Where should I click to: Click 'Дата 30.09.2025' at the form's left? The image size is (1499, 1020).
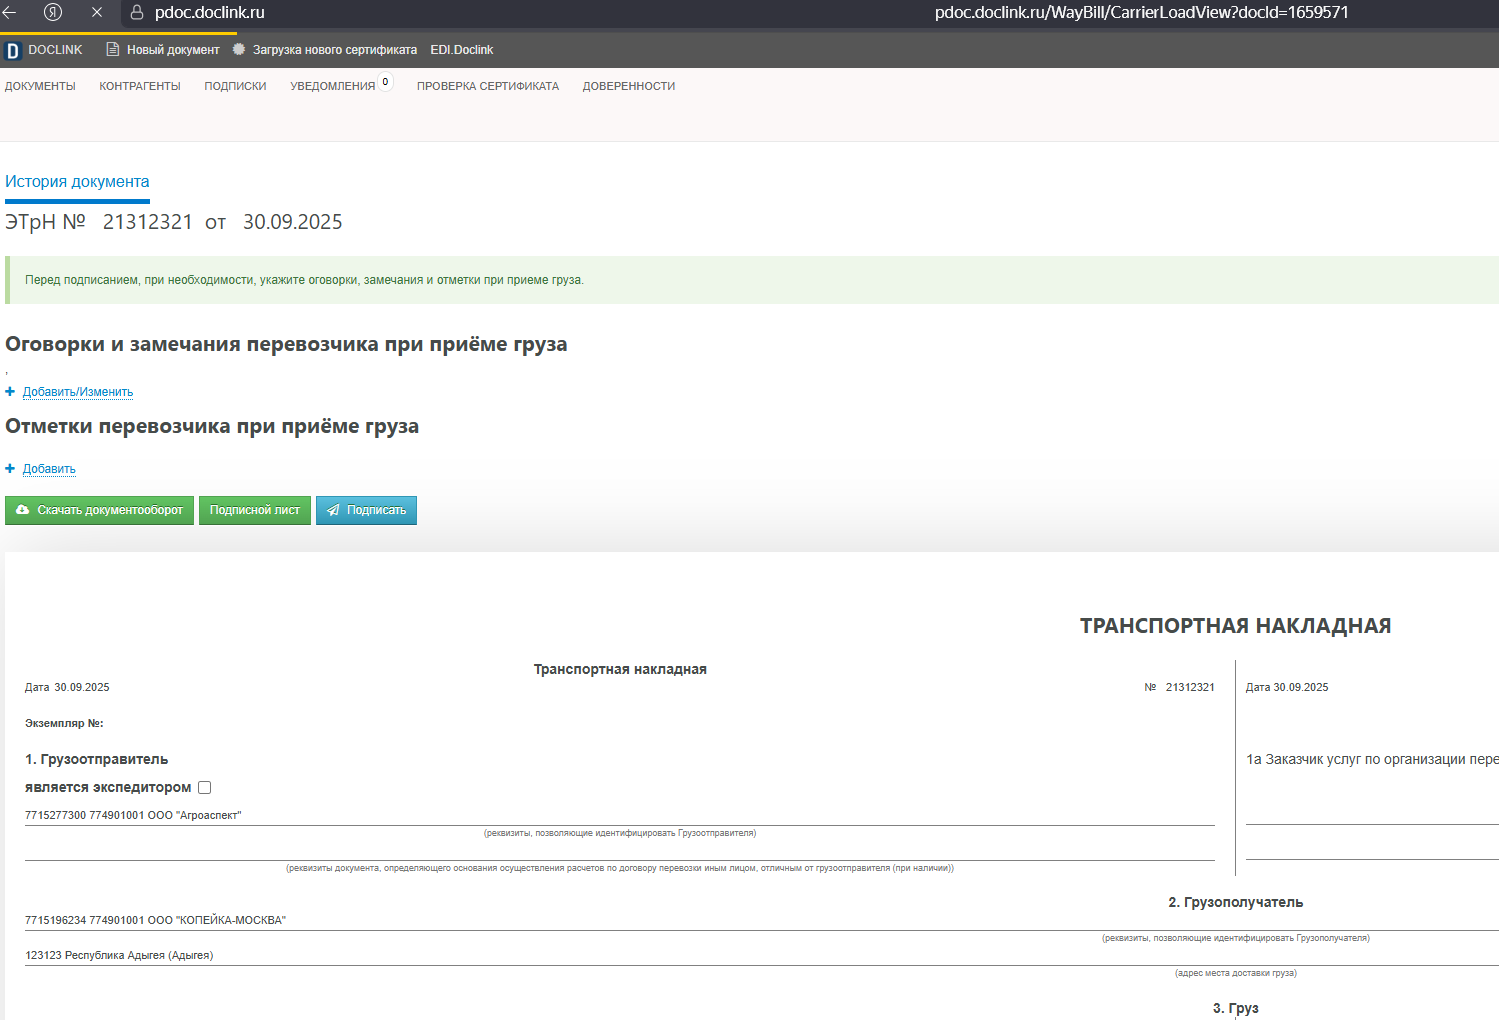67,687
